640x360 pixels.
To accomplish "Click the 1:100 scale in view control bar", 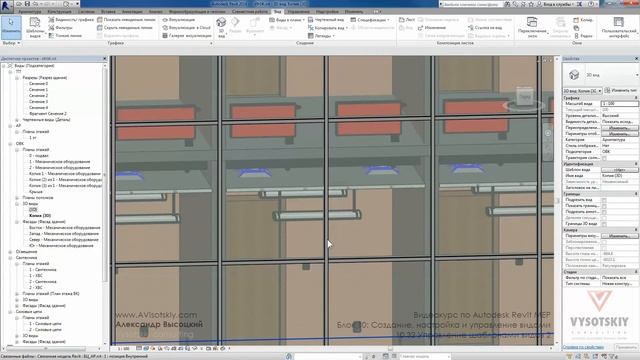I will click(x=123, y=349).
